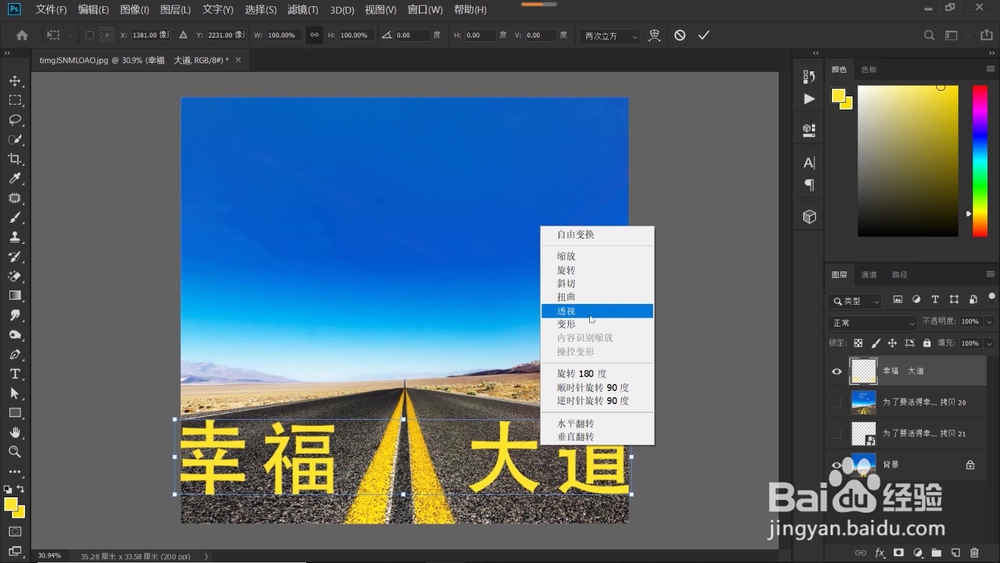Select the Clone Stamp tool
The image size is (1000, 563).
point(15,237)
